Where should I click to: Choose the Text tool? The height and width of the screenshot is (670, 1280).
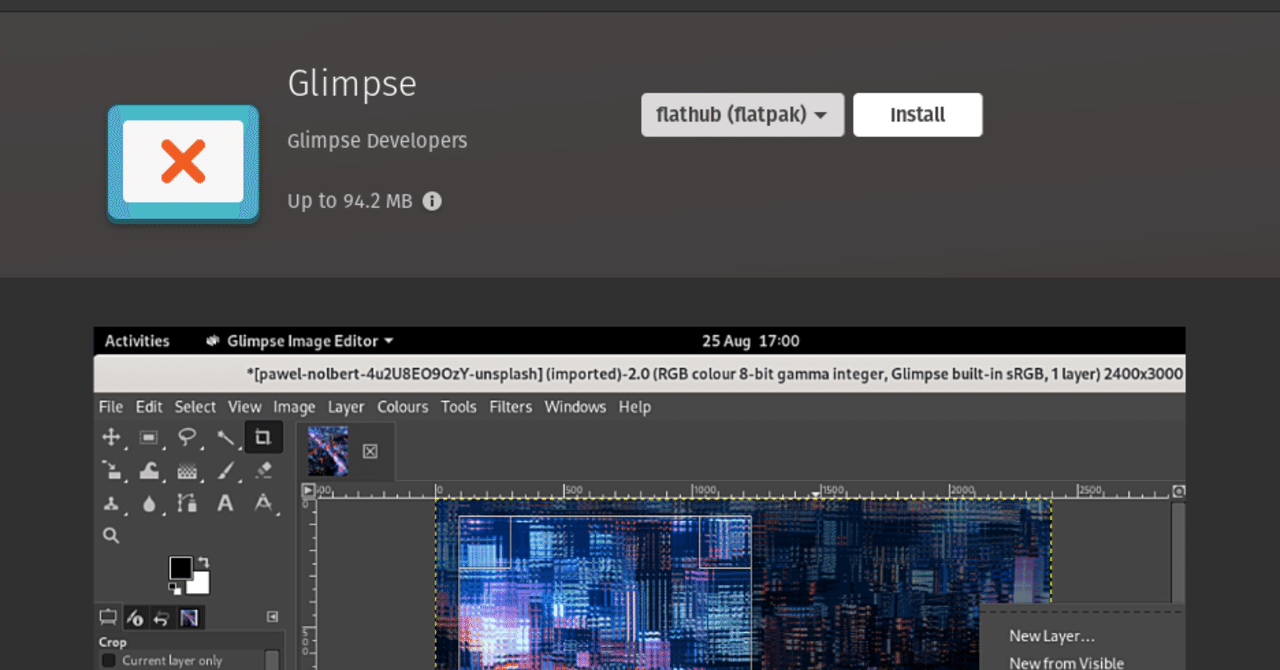[226, 504]
